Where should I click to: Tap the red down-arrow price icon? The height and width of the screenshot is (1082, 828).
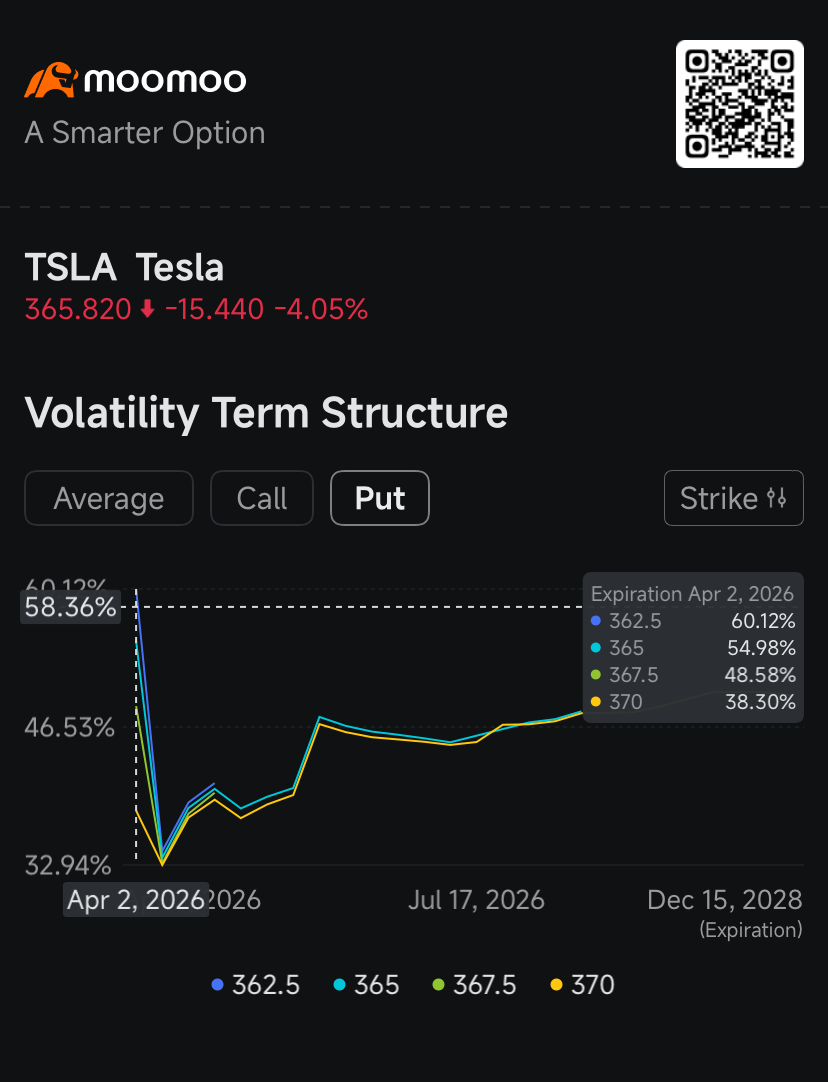coord(148,309)
